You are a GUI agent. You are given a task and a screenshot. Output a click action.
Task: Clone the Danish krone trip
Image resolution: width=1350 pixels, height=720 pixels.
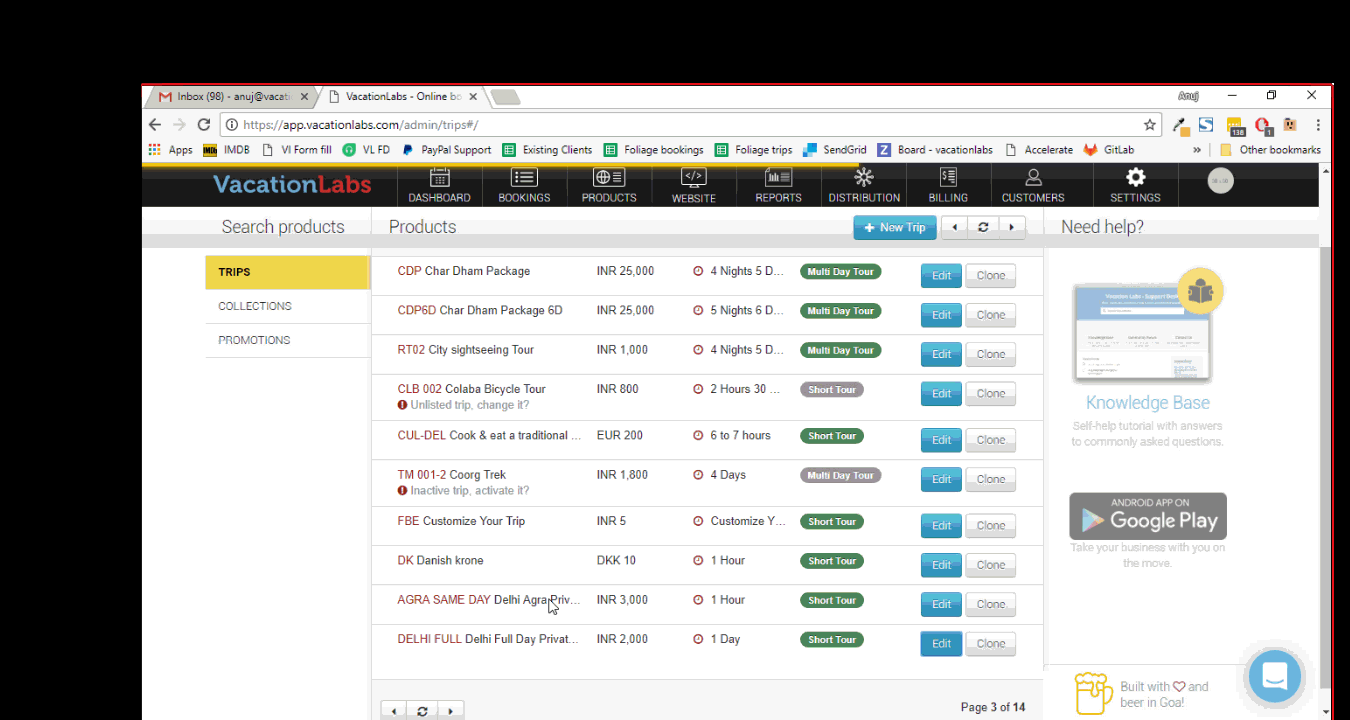990,565
